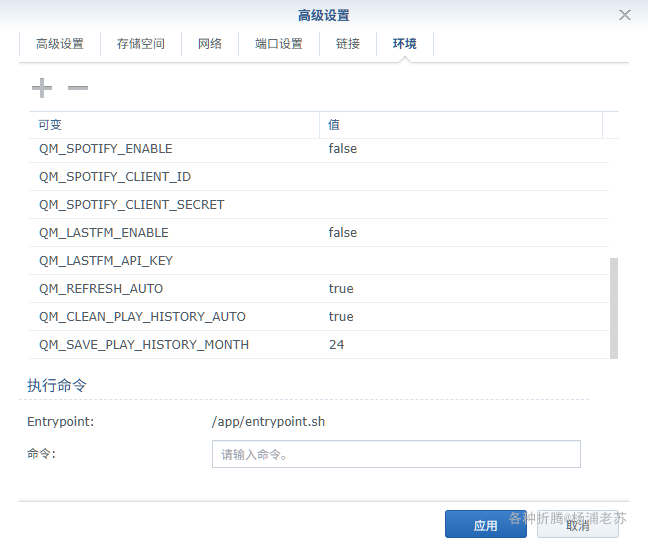Select the QM_SPOTIFY_ENABLE variable row
This screenshot has width=648, height=545.
[319, 149]
